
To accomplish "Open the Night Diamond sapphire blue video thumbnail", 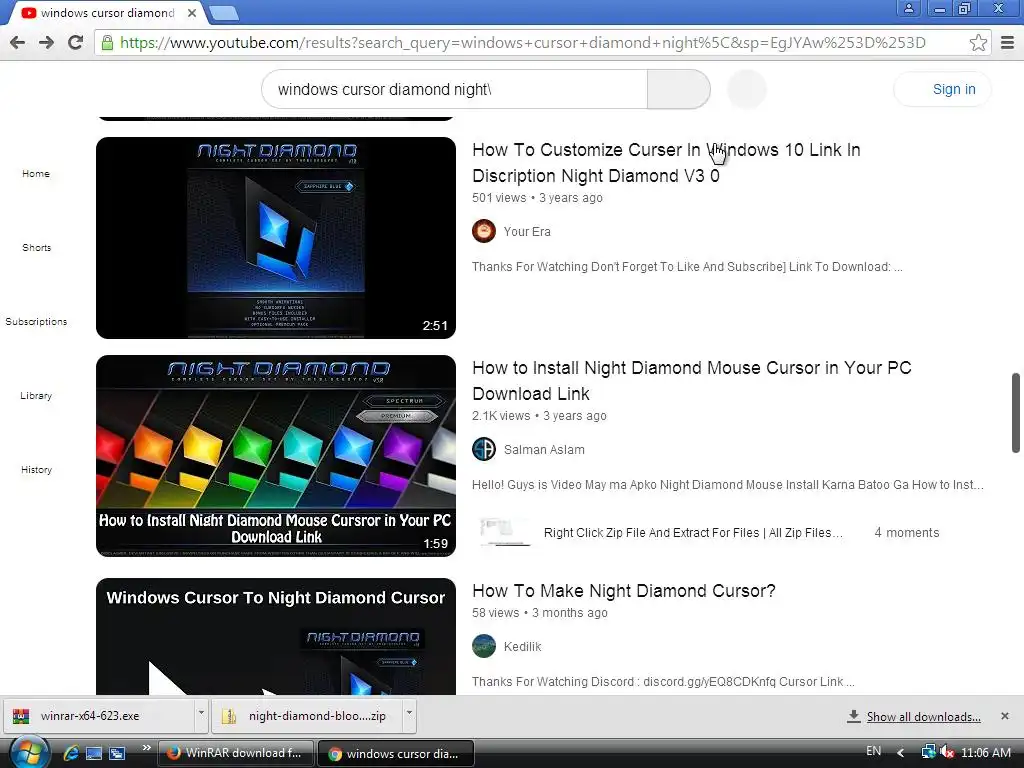I will click(x=276, y=238).
